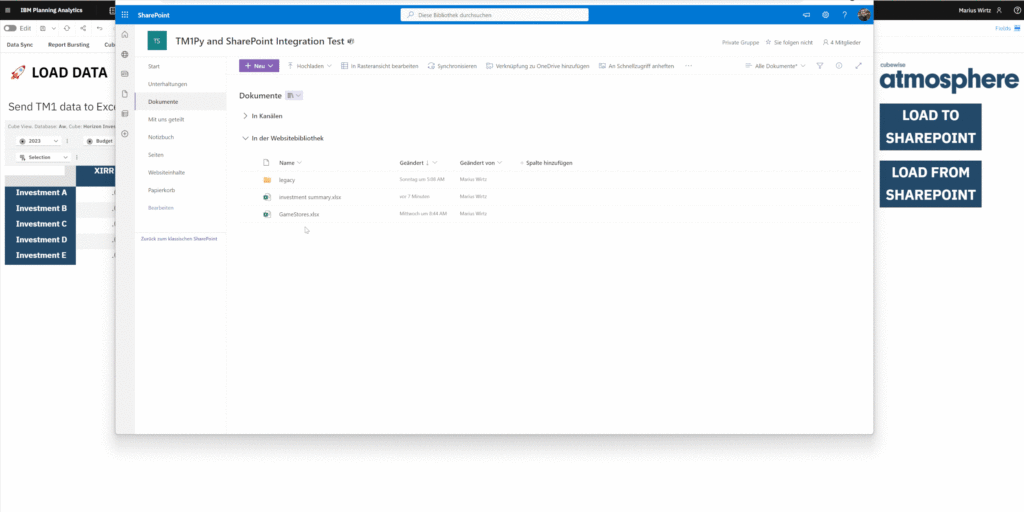Open the SharePoint app launcher grid
The height and width of the screenshot is (512, 1024).
tap(125, 15)
